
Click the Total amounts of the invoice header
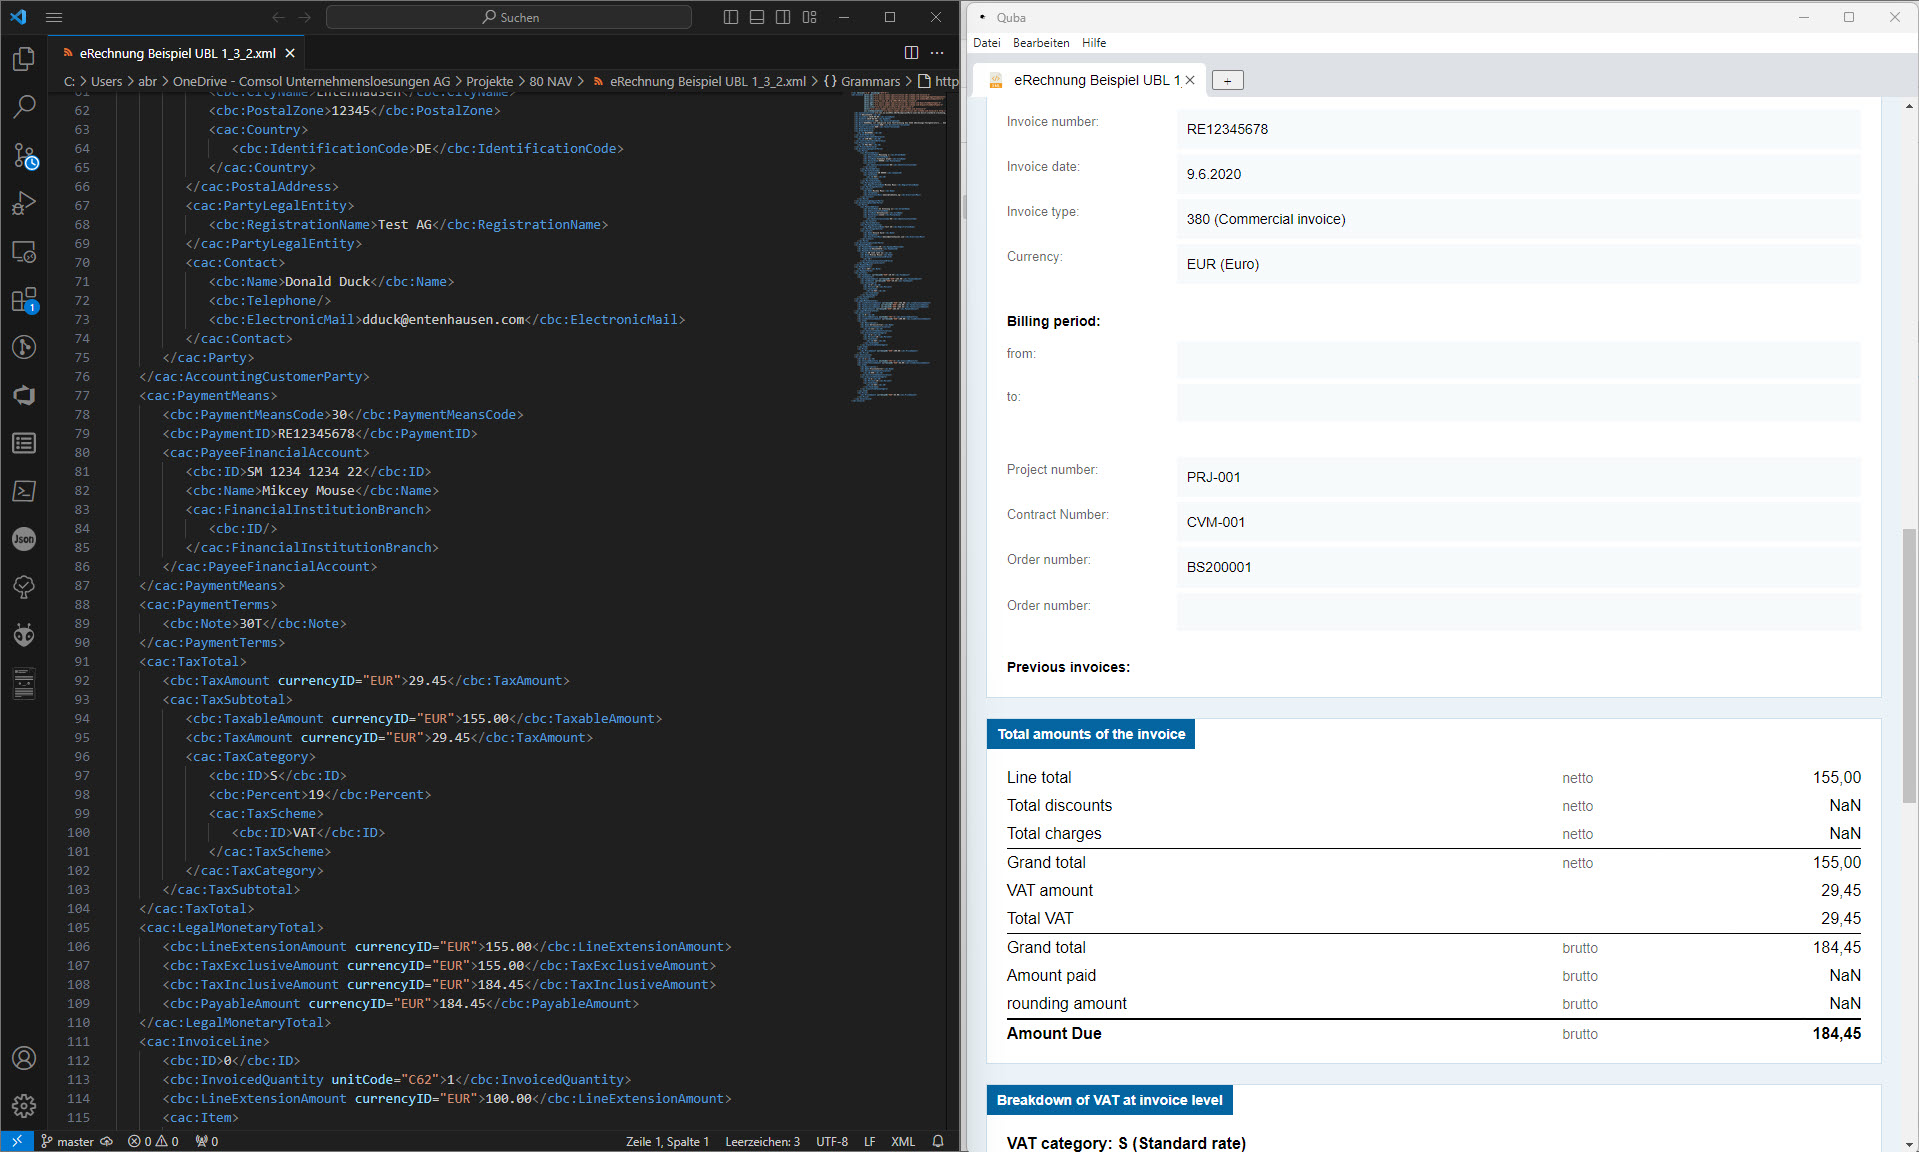1090,734
